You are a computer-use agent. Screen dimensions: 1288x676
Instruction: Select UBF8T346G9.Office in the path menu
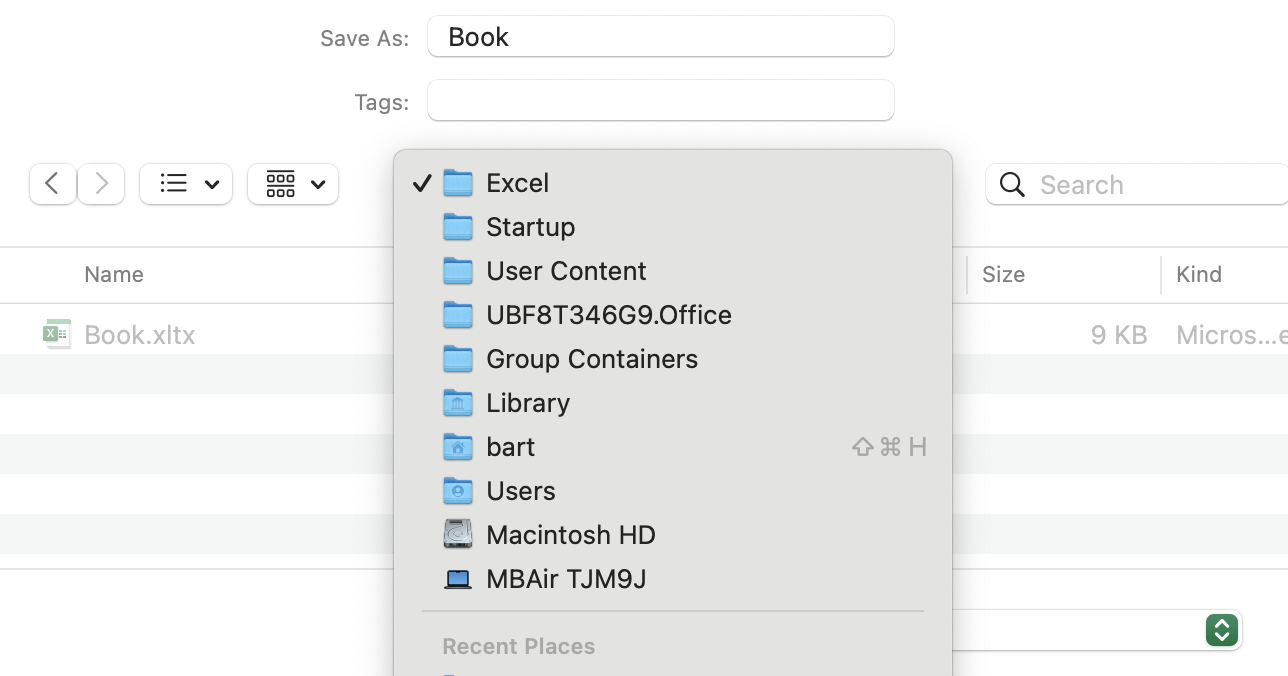click(608, 315)
